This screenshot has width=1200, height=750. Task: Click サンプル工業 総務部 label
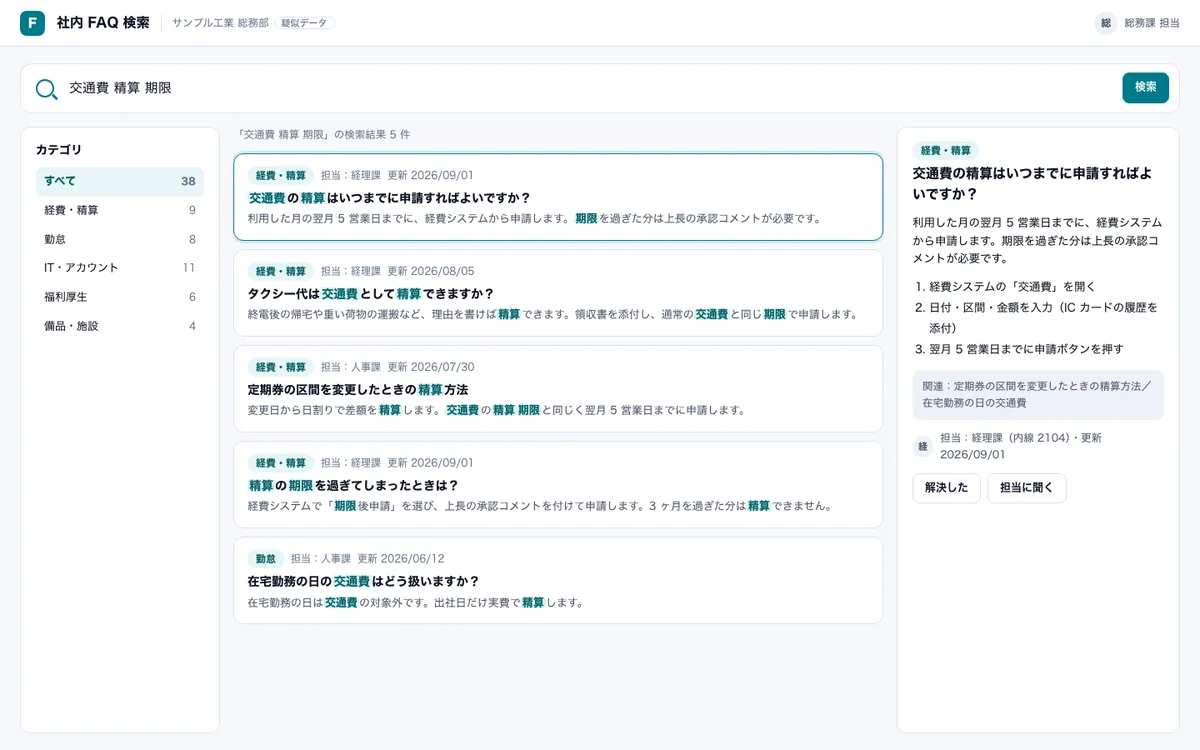[x=220, y=23]
